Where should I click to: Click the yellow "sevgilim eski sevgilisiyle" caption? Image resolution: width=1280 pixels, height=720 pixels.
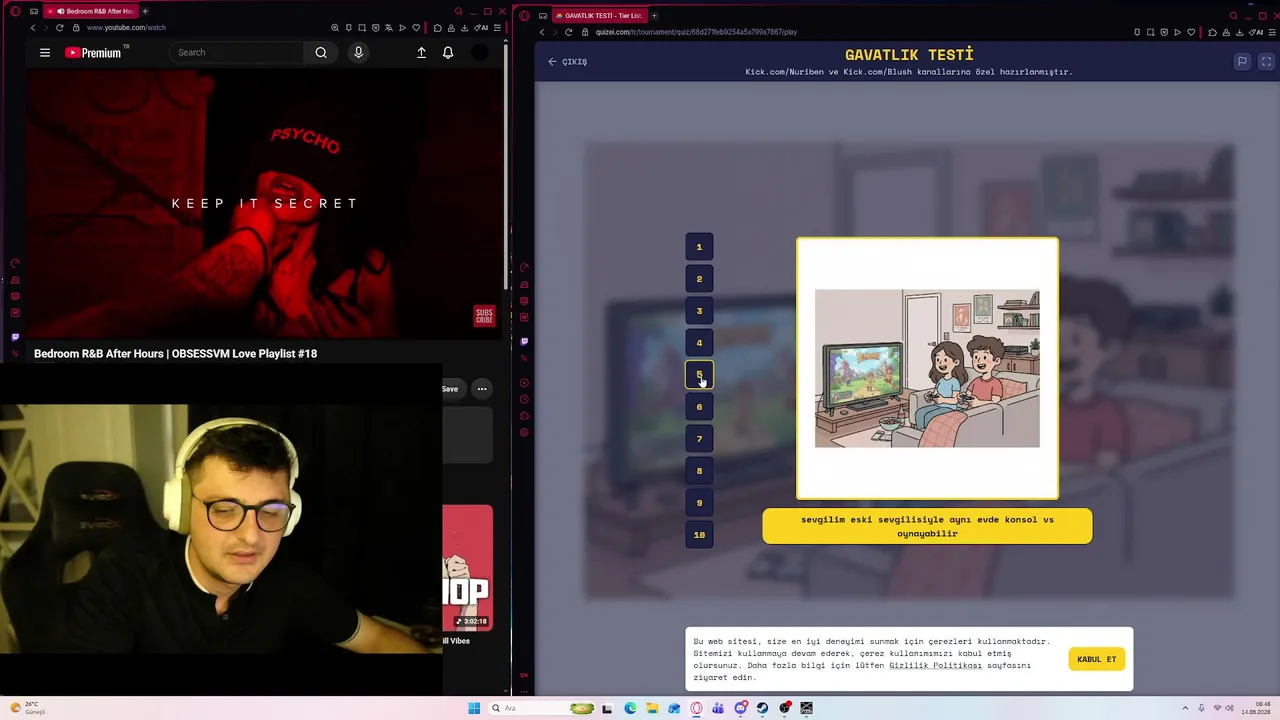[x=927, y=527]
